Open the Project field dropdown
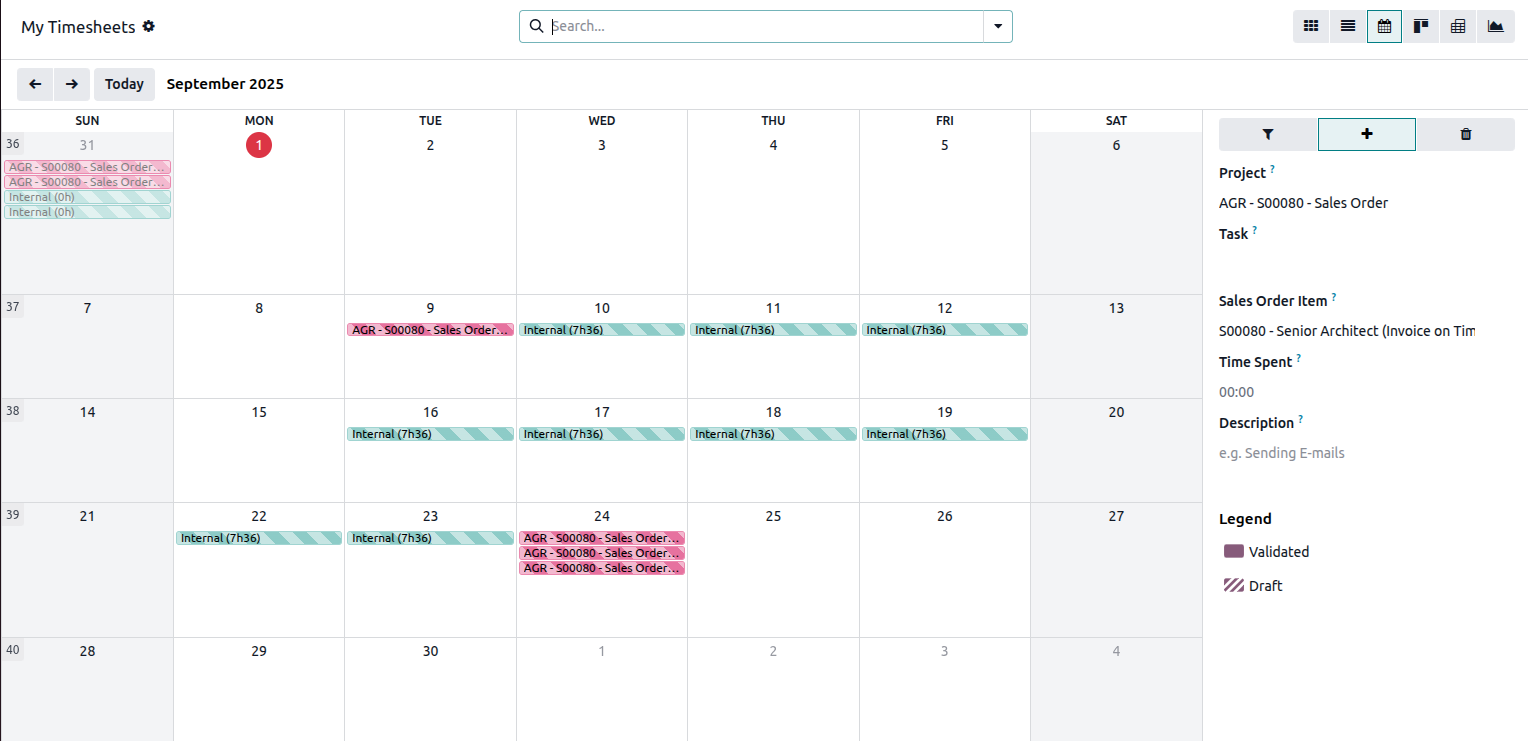 point(1347,203)
